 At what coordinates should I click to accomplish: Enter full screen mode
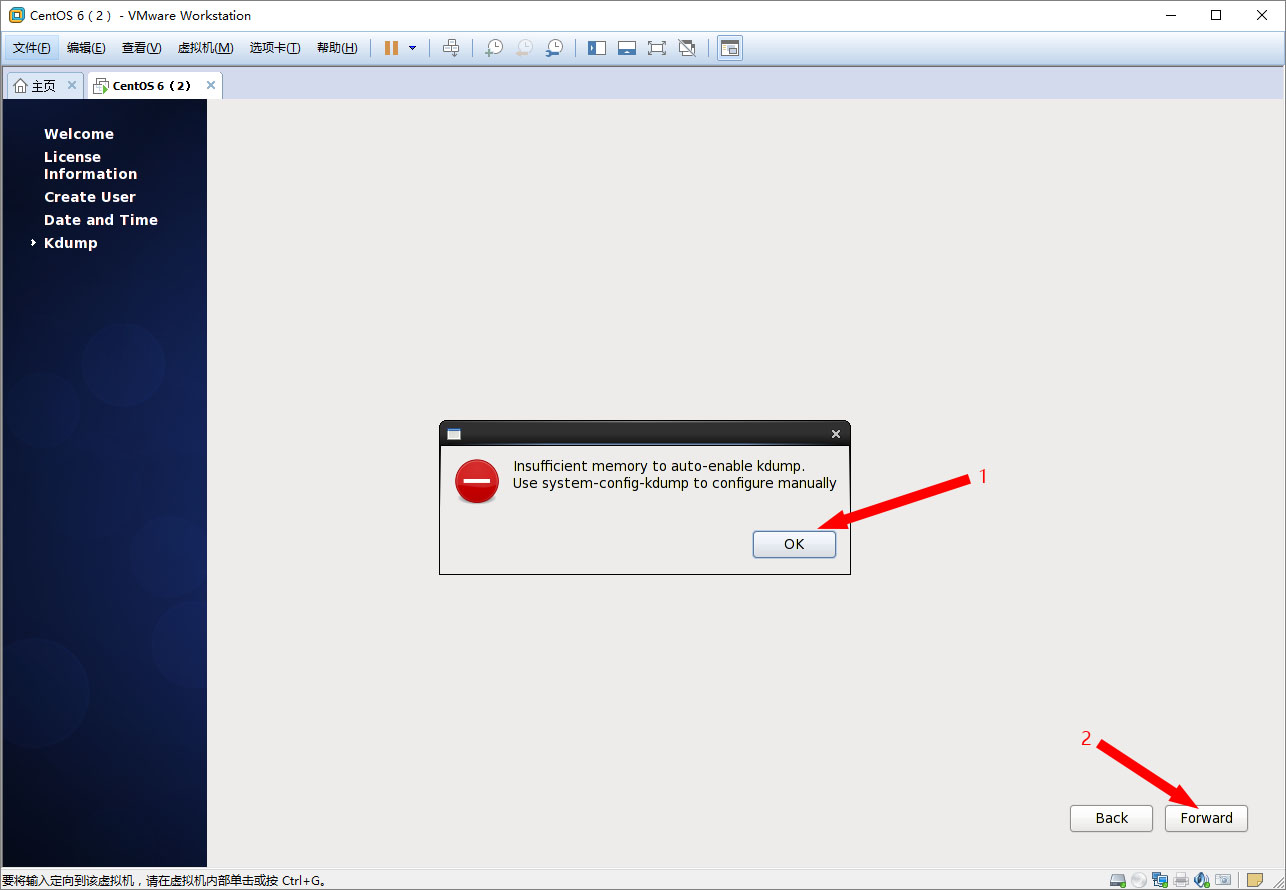657,48
